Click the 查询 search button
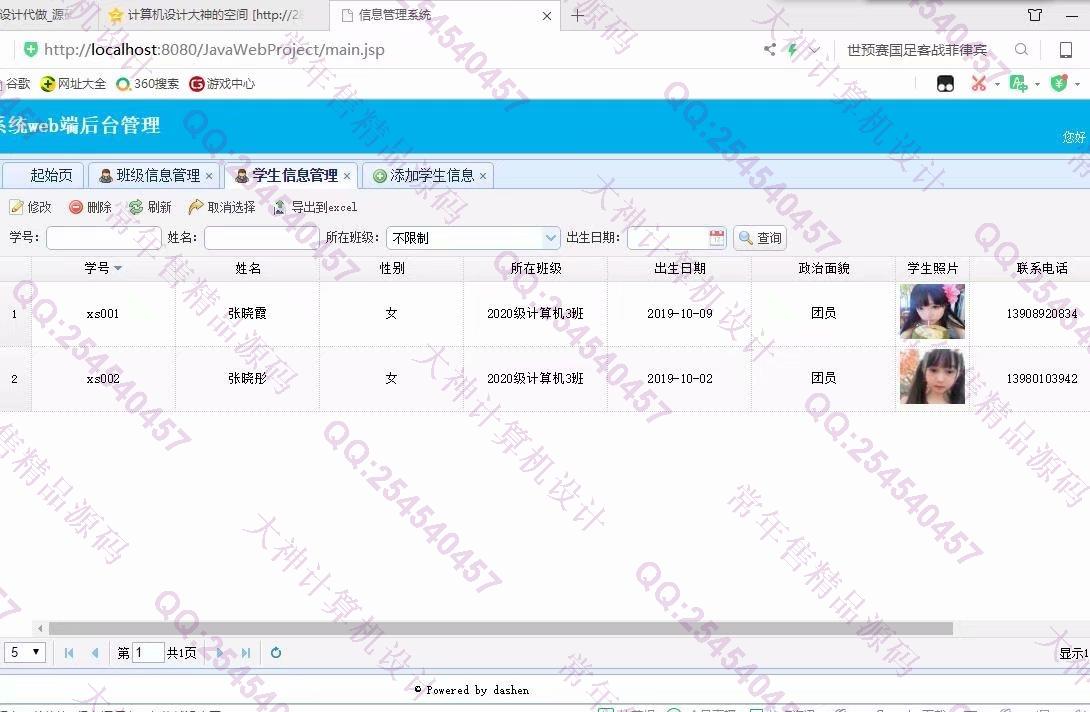The image size is (1090, 712). pyautogui.click(x=760, y=238)
